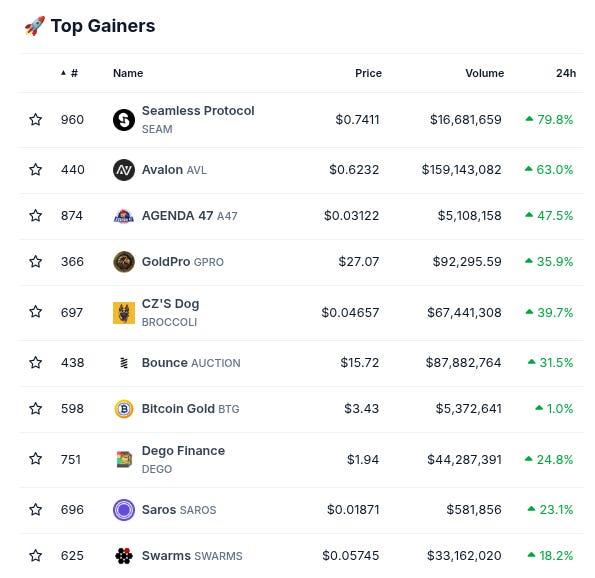The image size is (595, 578).
Task: Favorite Seamless Protocol with the star
Action: 36,120
